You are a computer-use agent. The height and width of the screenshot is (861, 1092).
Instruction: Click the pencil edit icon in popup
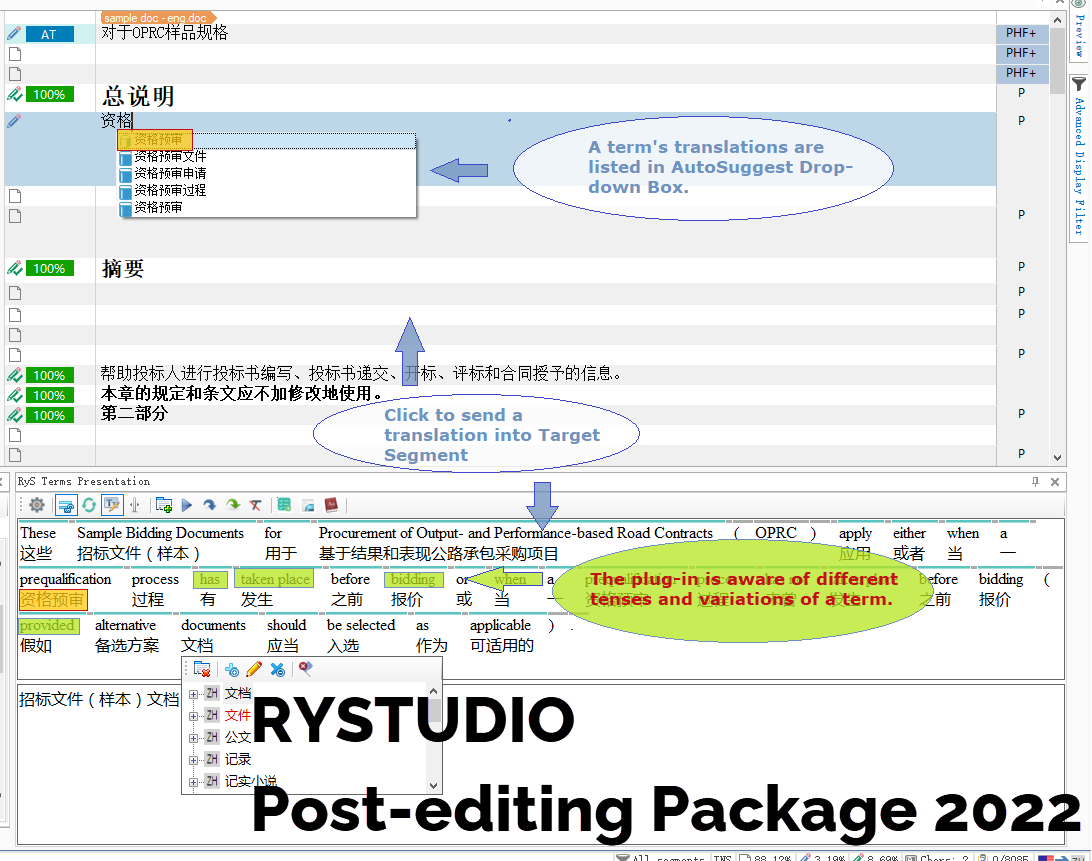pyautogui.click(x=254, y=669)
